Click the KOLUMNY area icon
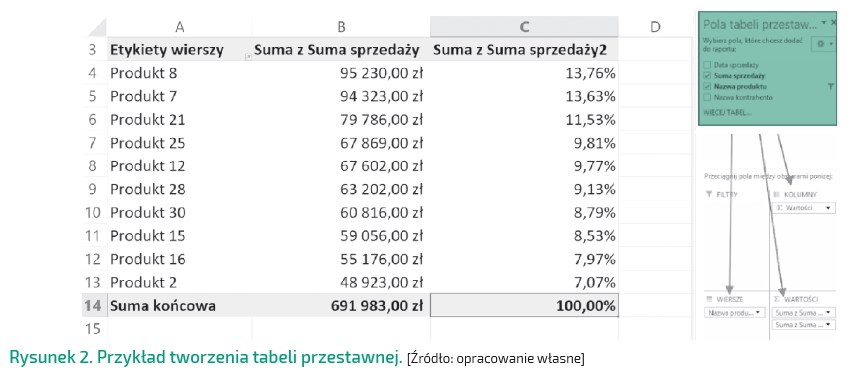Image resolution: width=863 pixels, height=371 pixels. tap(777, 194)
